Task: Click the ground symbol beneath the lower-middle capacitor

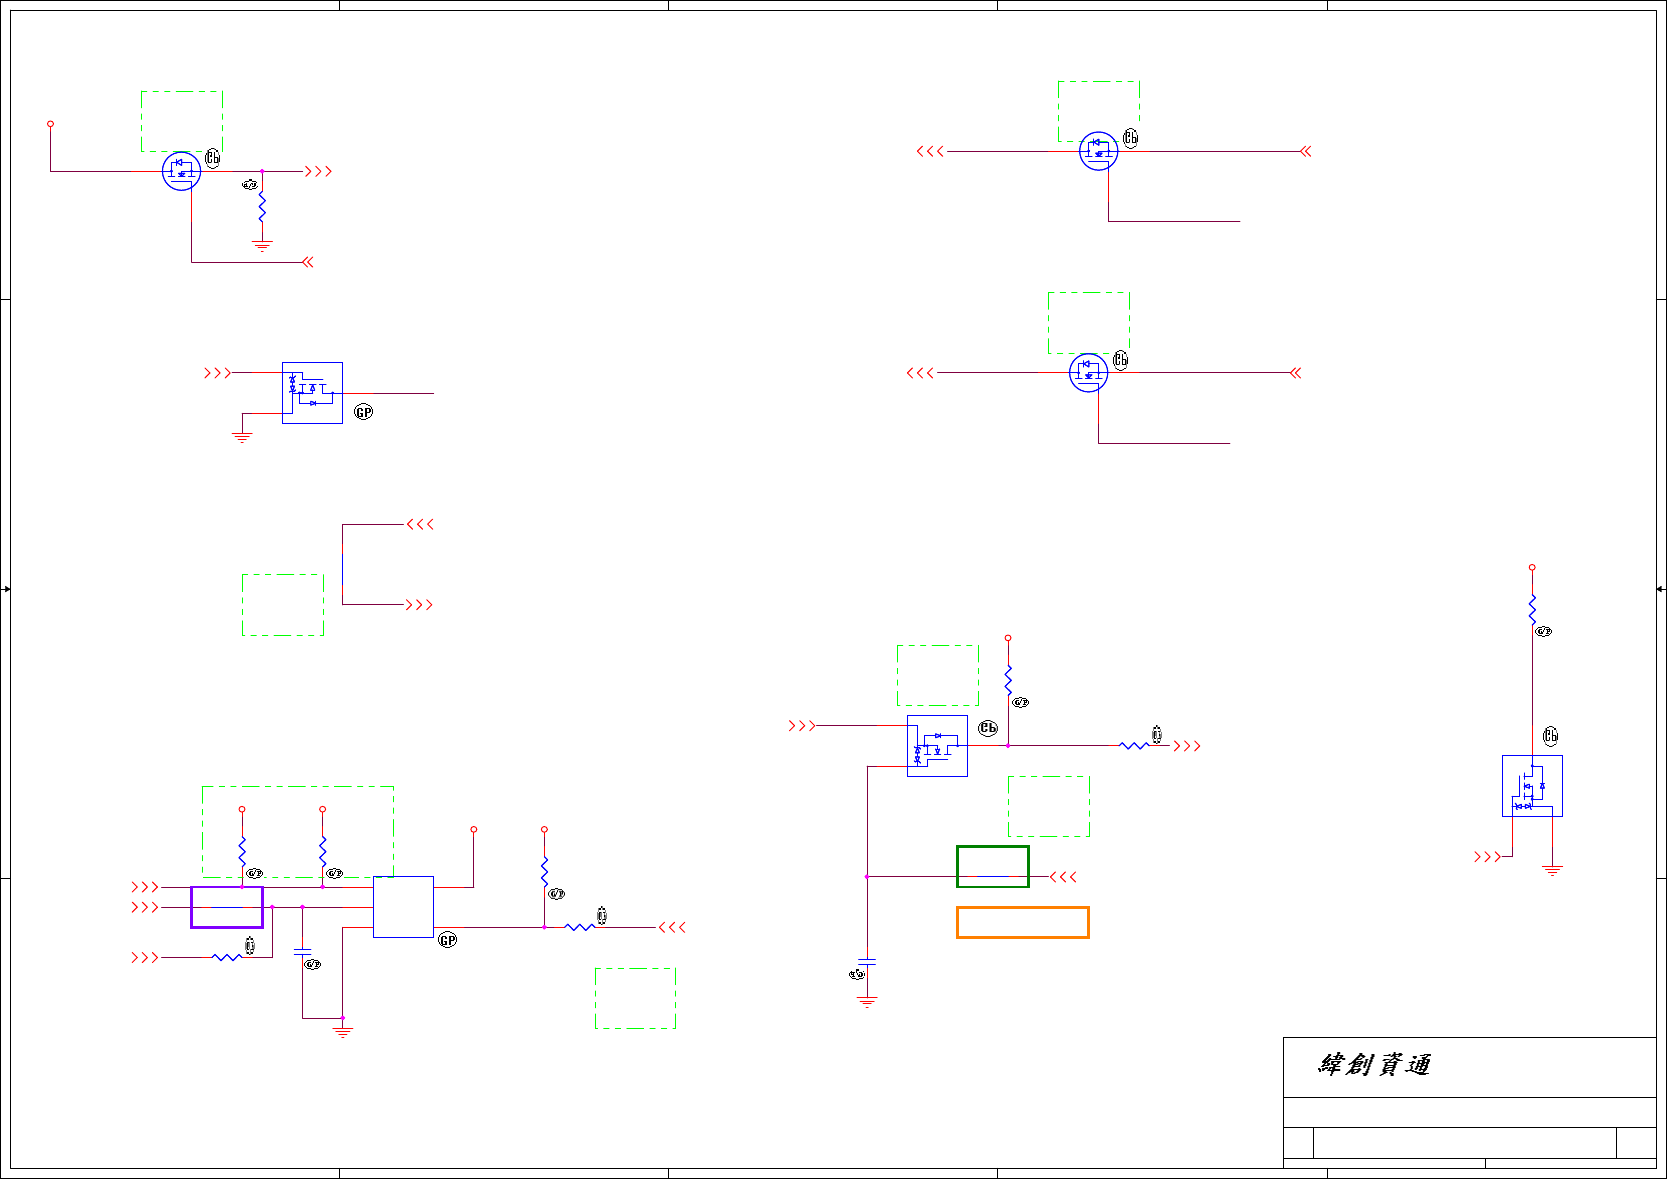Action: pyautogui.click(x=867, y=1001)
